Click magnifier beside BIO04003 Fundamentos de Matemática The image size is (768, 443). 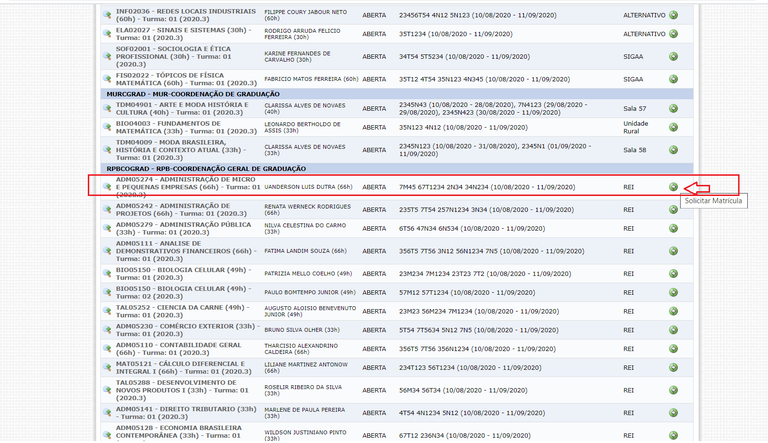point(107,129)
